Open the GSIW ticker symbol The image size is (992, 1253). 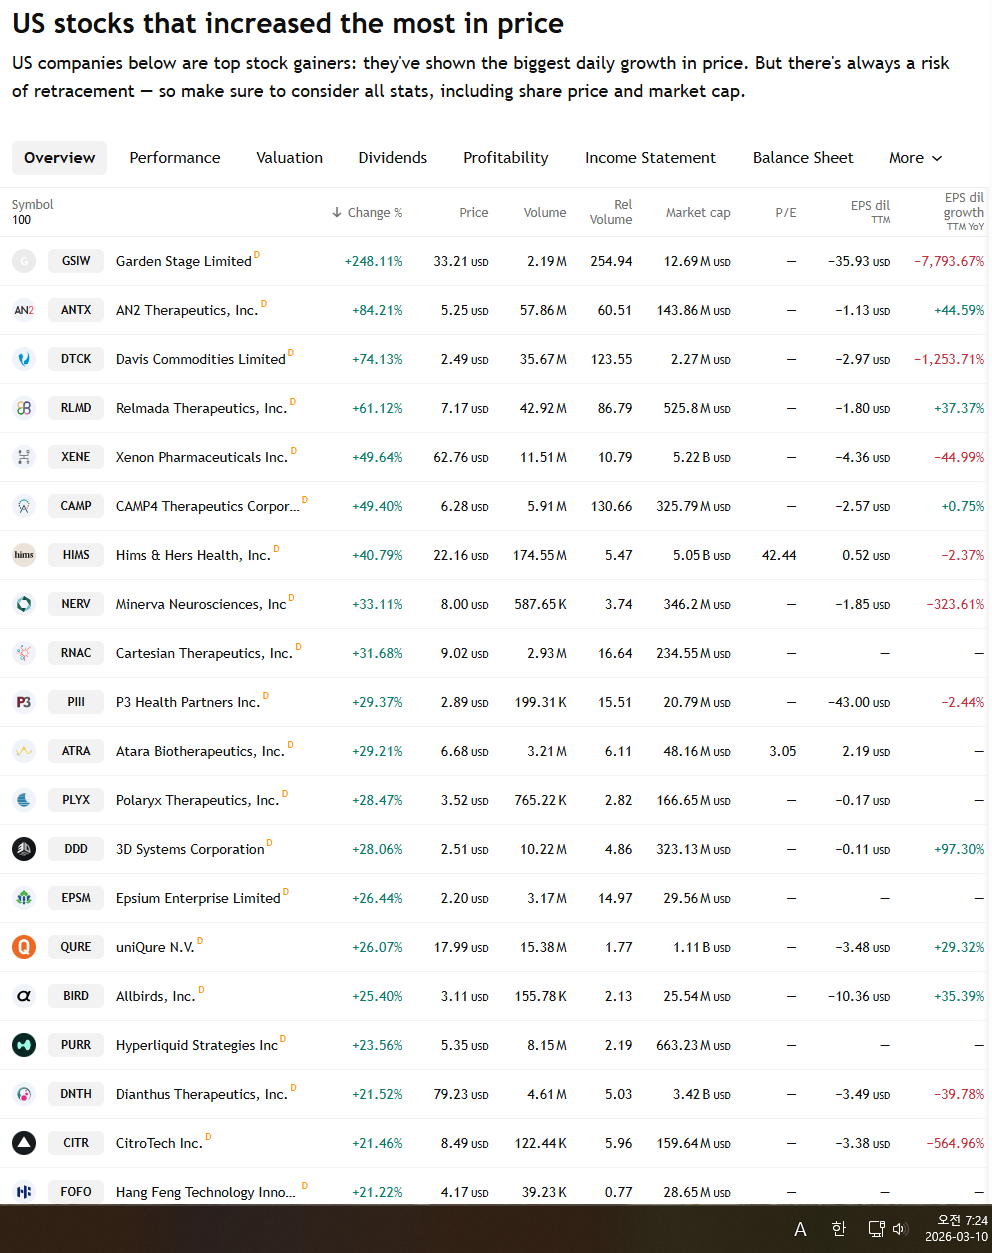coord(76,261)
